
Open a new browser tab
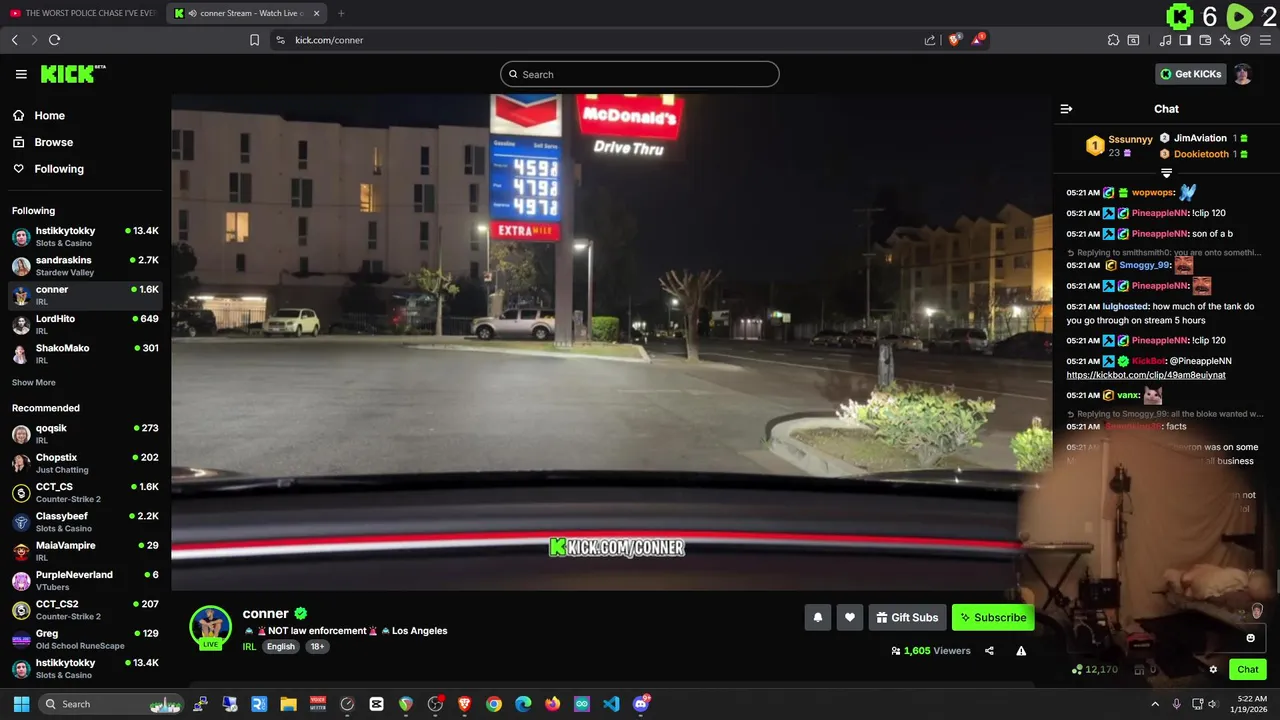click(x=341, y=13)
